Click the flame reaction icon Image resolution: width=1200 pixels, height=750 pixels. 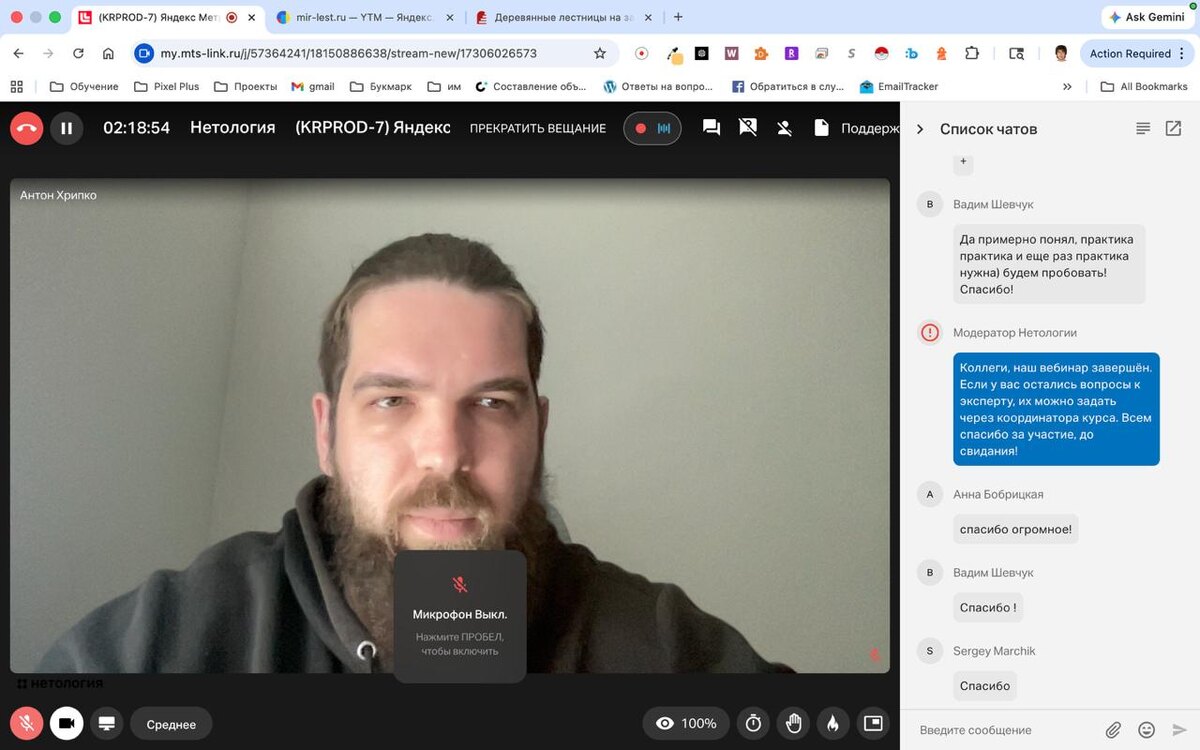click(833, 723)
